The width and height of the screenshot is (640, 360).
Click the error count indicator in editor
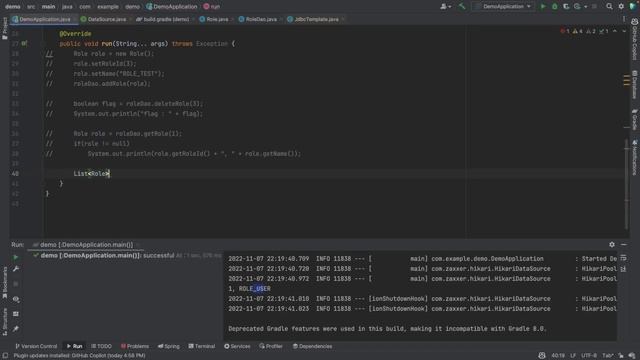[x=565, y=31]
